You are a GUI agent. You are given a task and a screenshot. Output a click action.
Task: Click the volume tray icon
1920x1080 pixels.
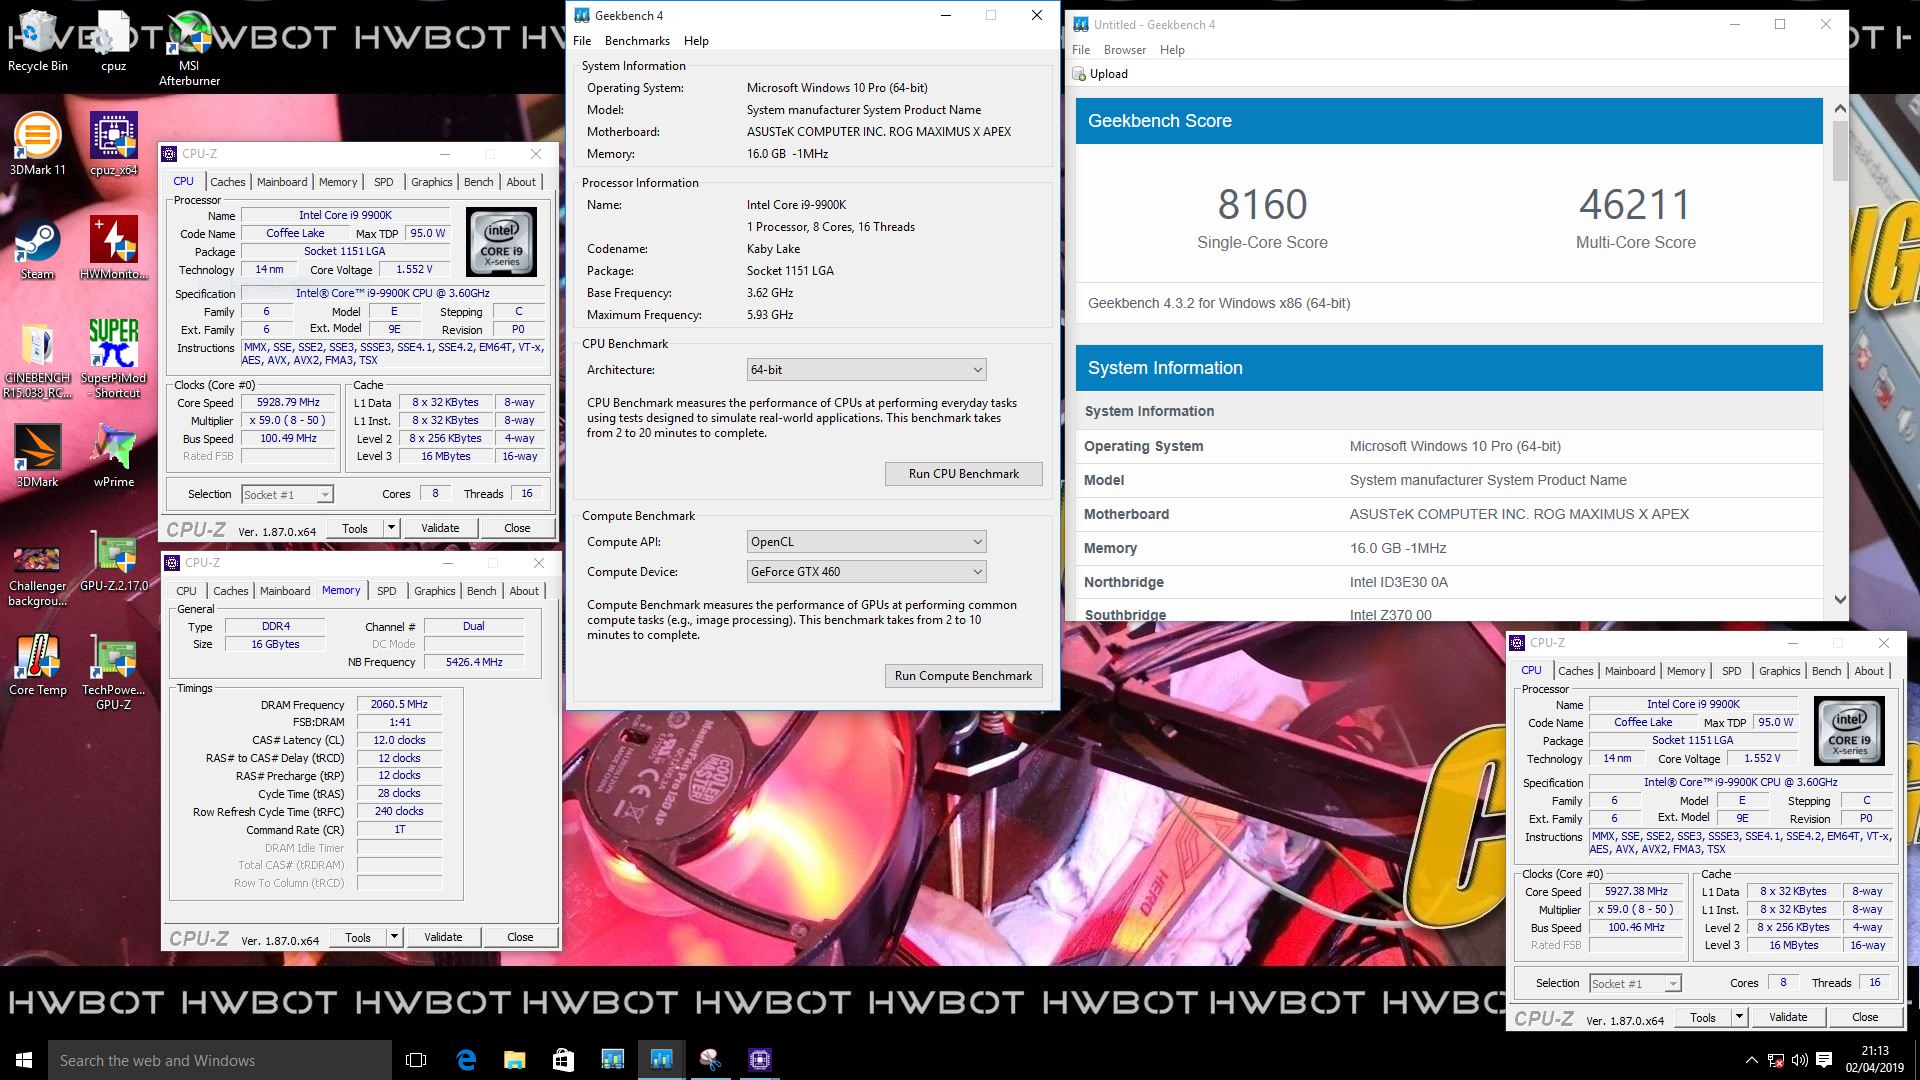coord(1799,1060)
